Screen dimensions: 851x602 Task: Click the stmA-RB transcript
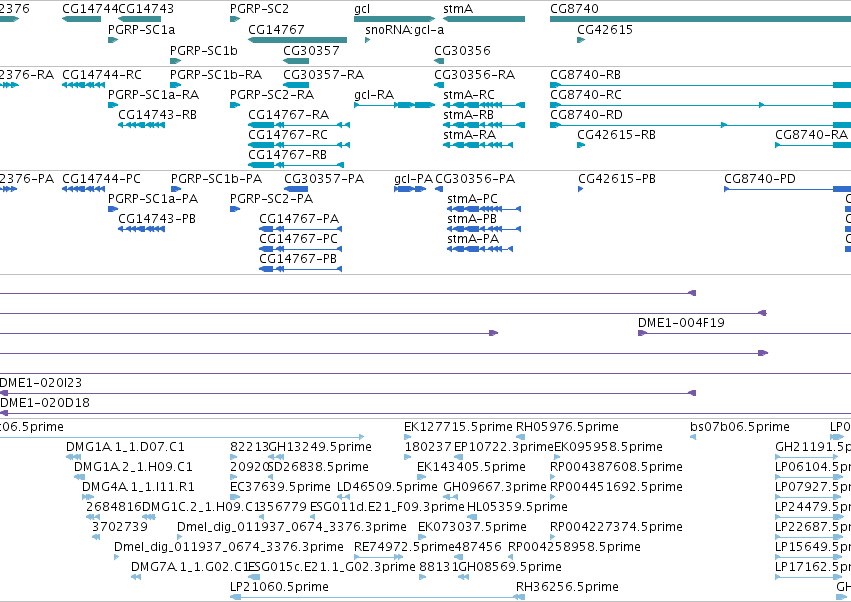click(484, 125)
